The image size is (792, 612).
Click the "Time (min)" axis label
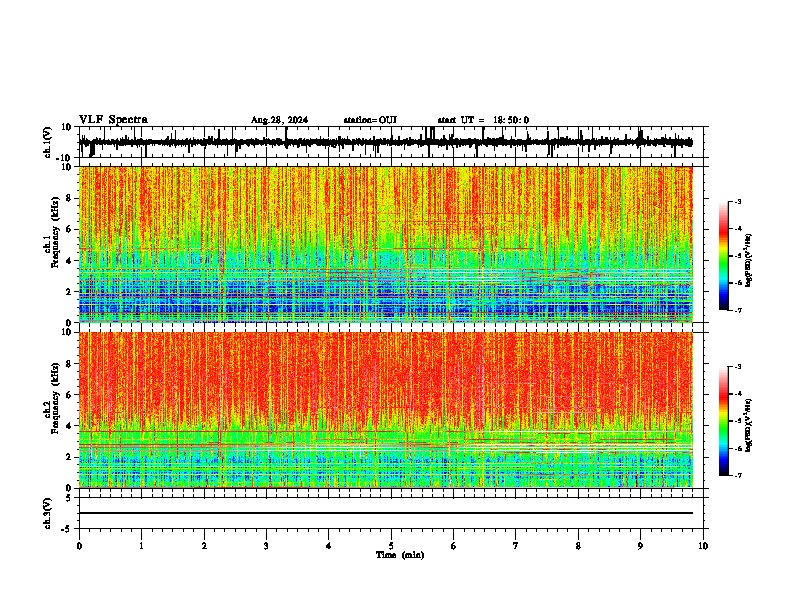click(x=400, y=555)
